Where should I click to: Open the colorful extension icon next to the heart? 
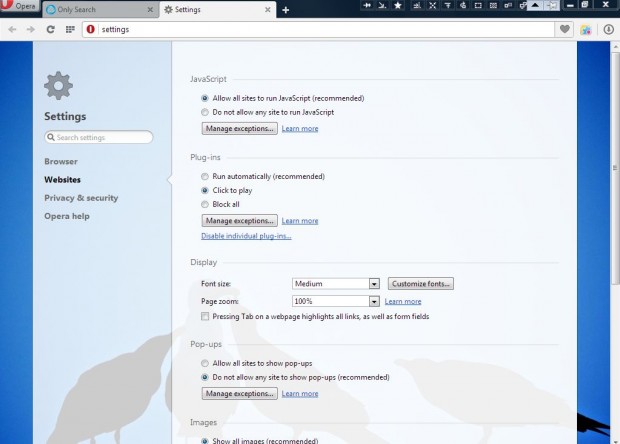[586, 29]
